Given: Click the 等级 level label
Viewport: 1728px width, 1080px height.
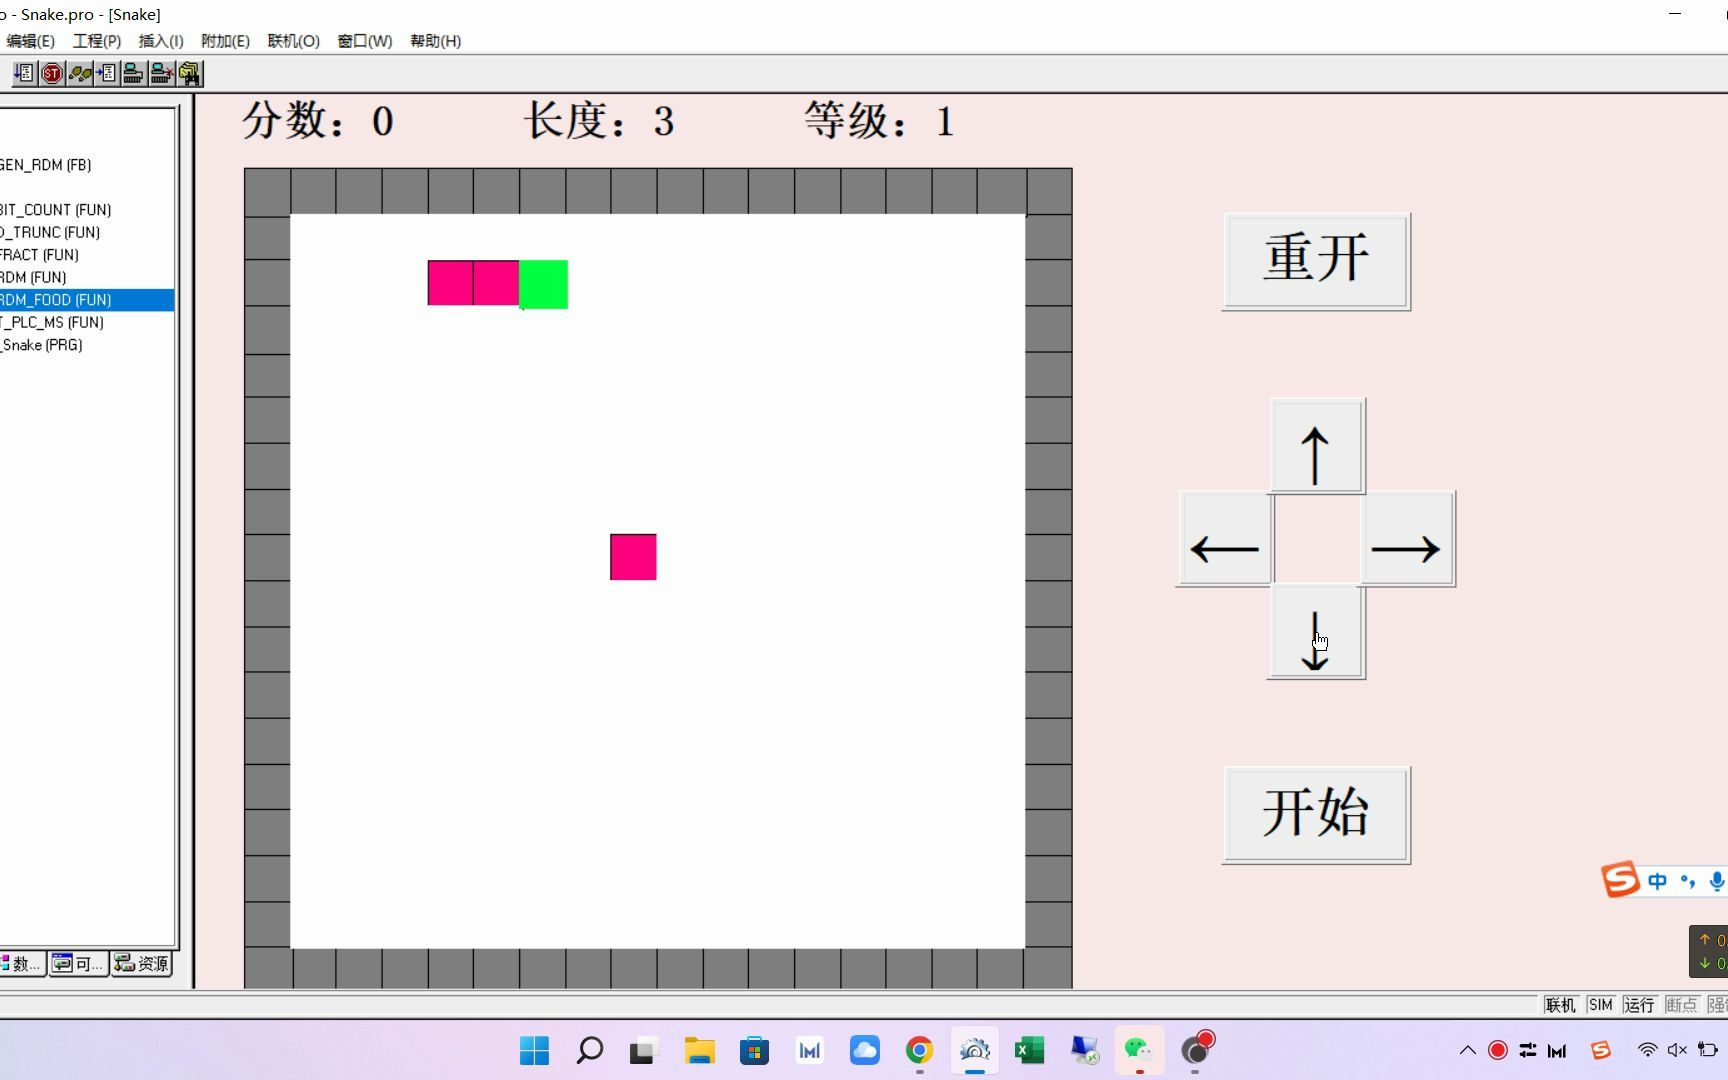Looking at the screenshot, I should click(880, 121).
